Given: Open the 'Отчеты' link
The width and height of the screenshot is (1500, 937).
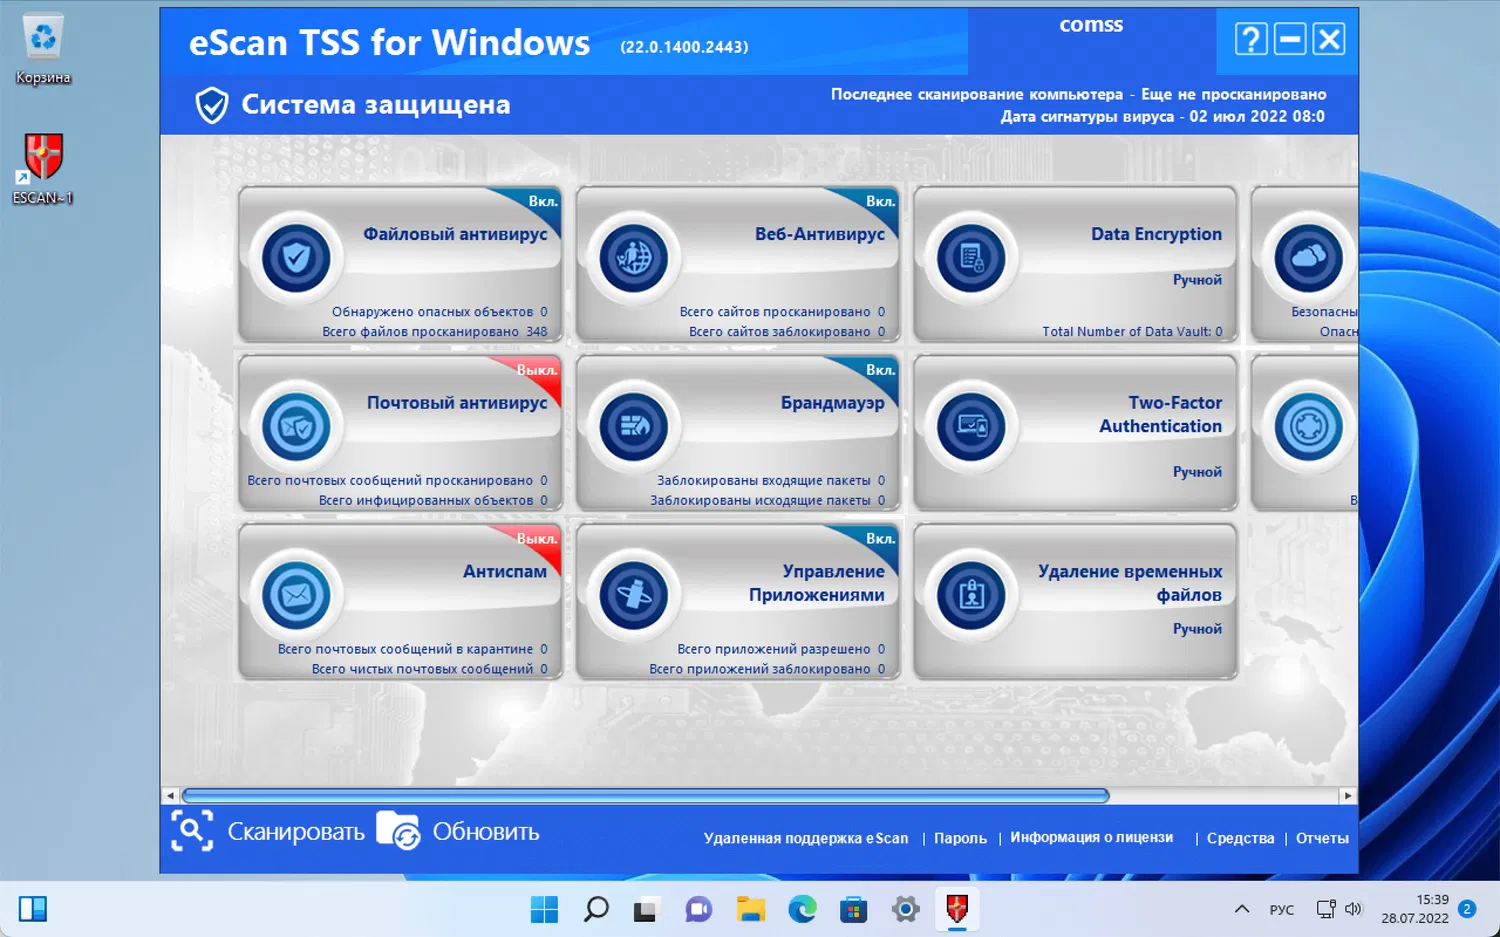Looking at the screenshot, I should point(1322,838).
